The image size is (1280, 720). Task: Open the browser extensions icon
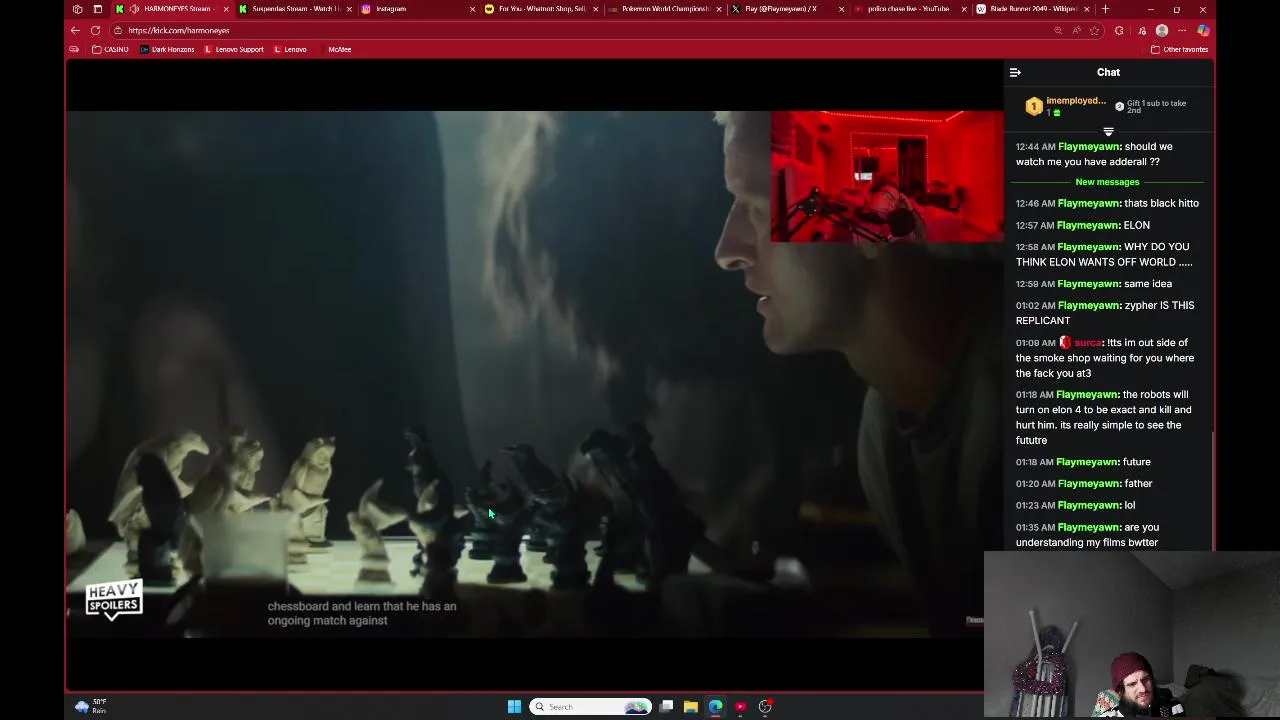[x=1119, y=30]
